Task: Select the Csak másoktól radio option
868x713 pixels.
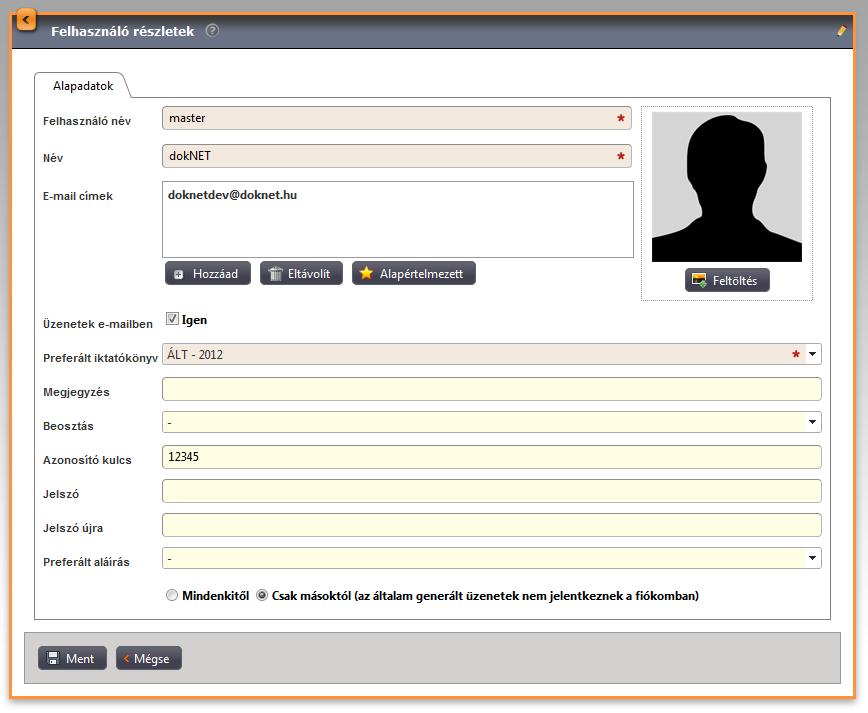Action: pyautogui.click(x=262, y=596)
